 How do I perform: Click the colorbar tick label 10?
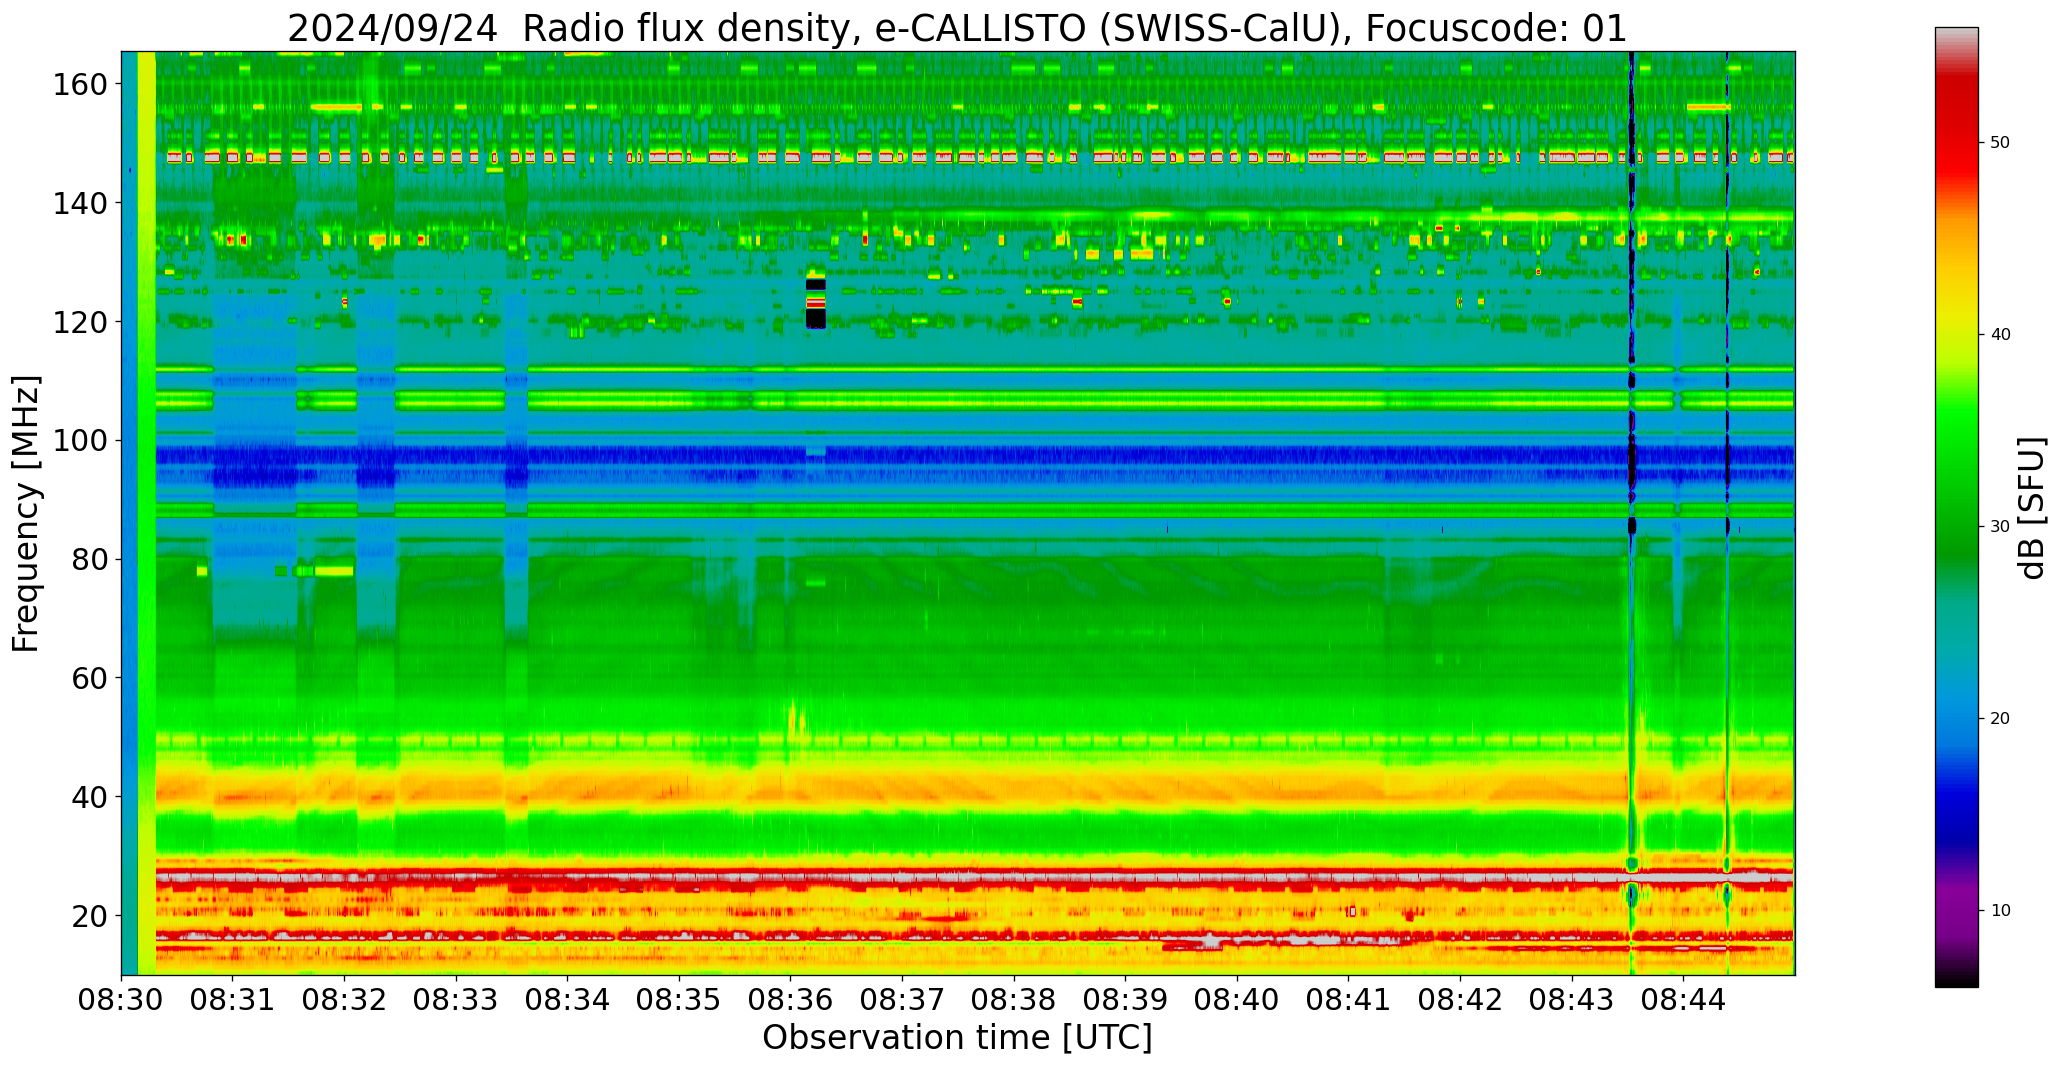click(2000, 910)
